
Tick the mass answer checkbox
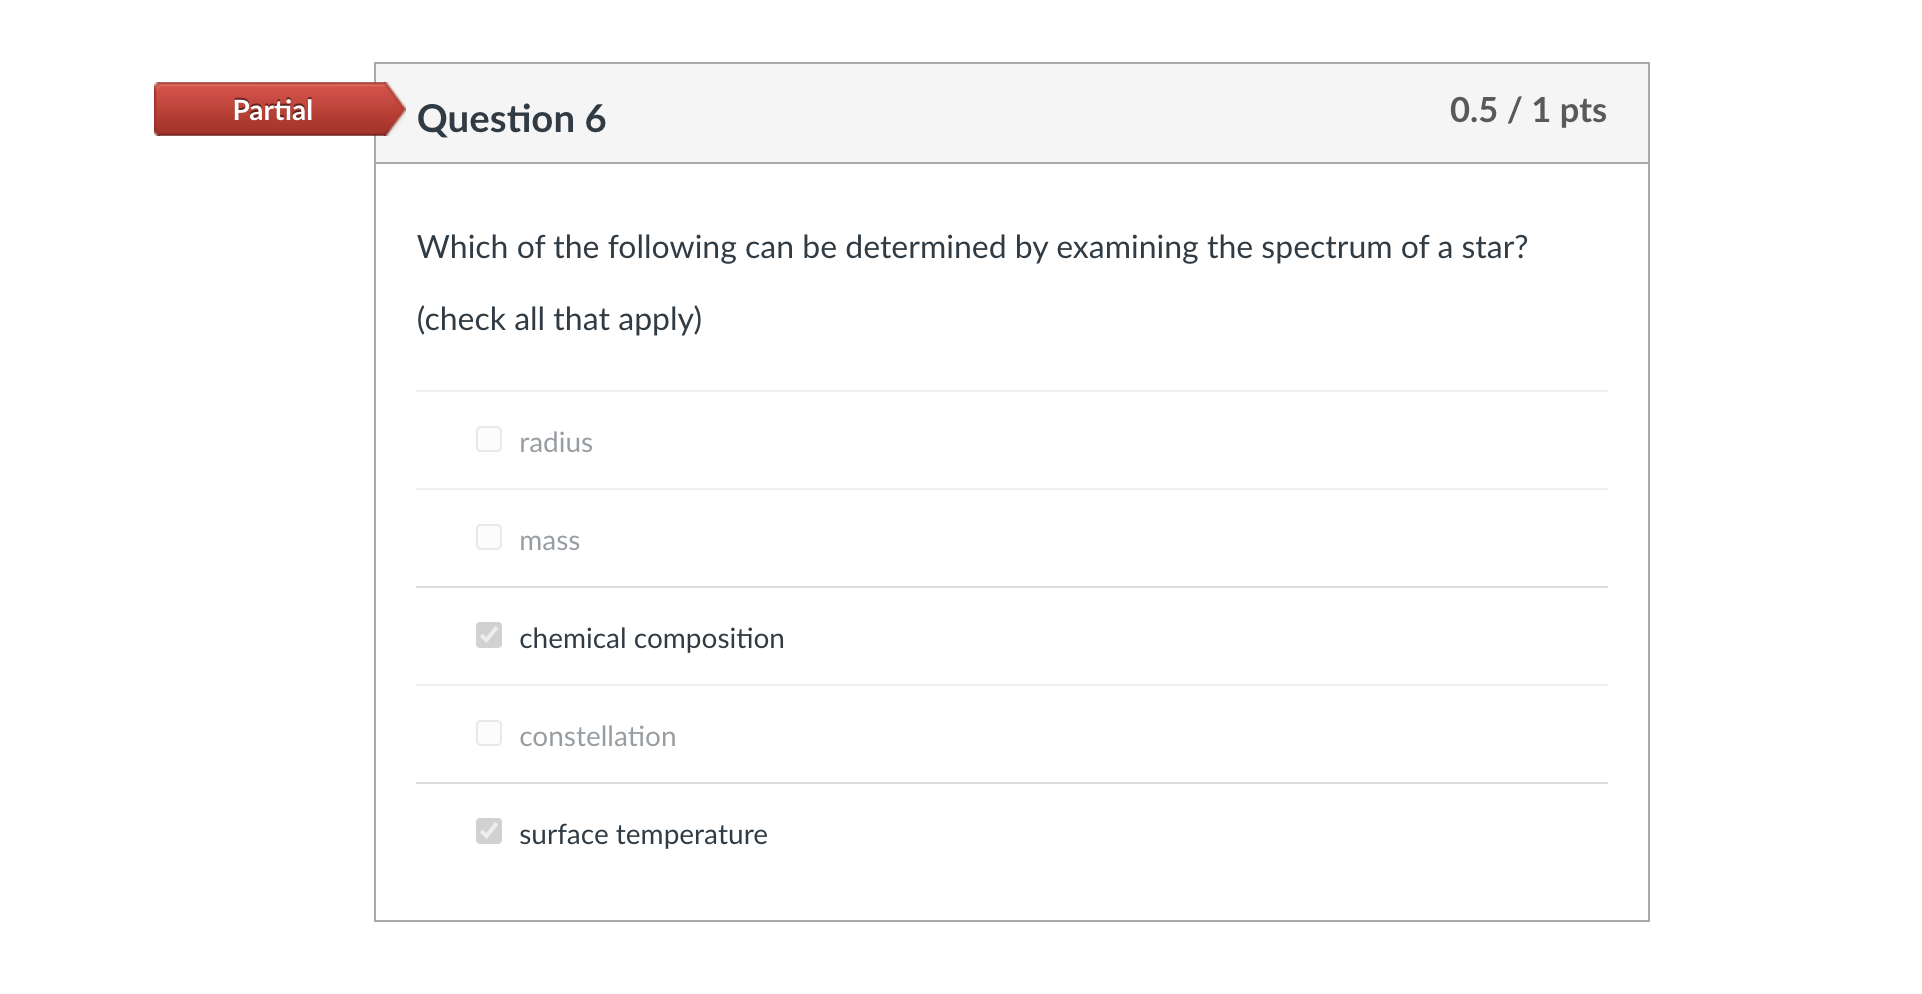(x=489, y=537)
